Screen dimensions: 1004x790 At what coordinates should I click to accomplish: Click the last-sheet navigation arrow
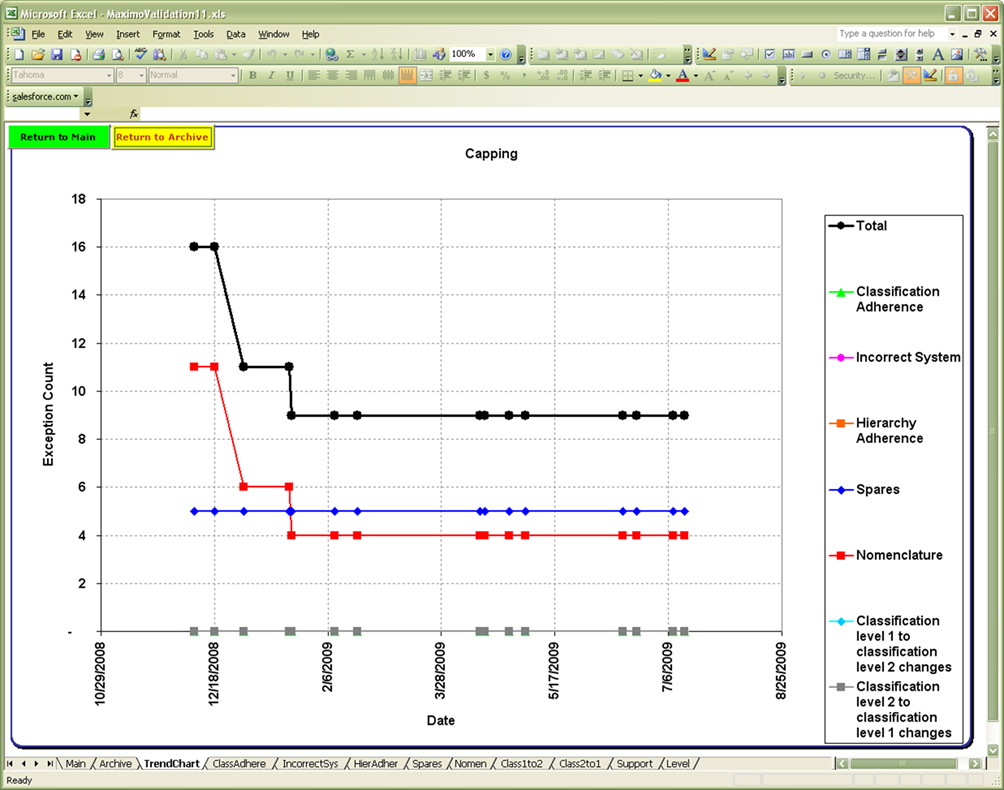pyautogui.click(x=49, y=764)
